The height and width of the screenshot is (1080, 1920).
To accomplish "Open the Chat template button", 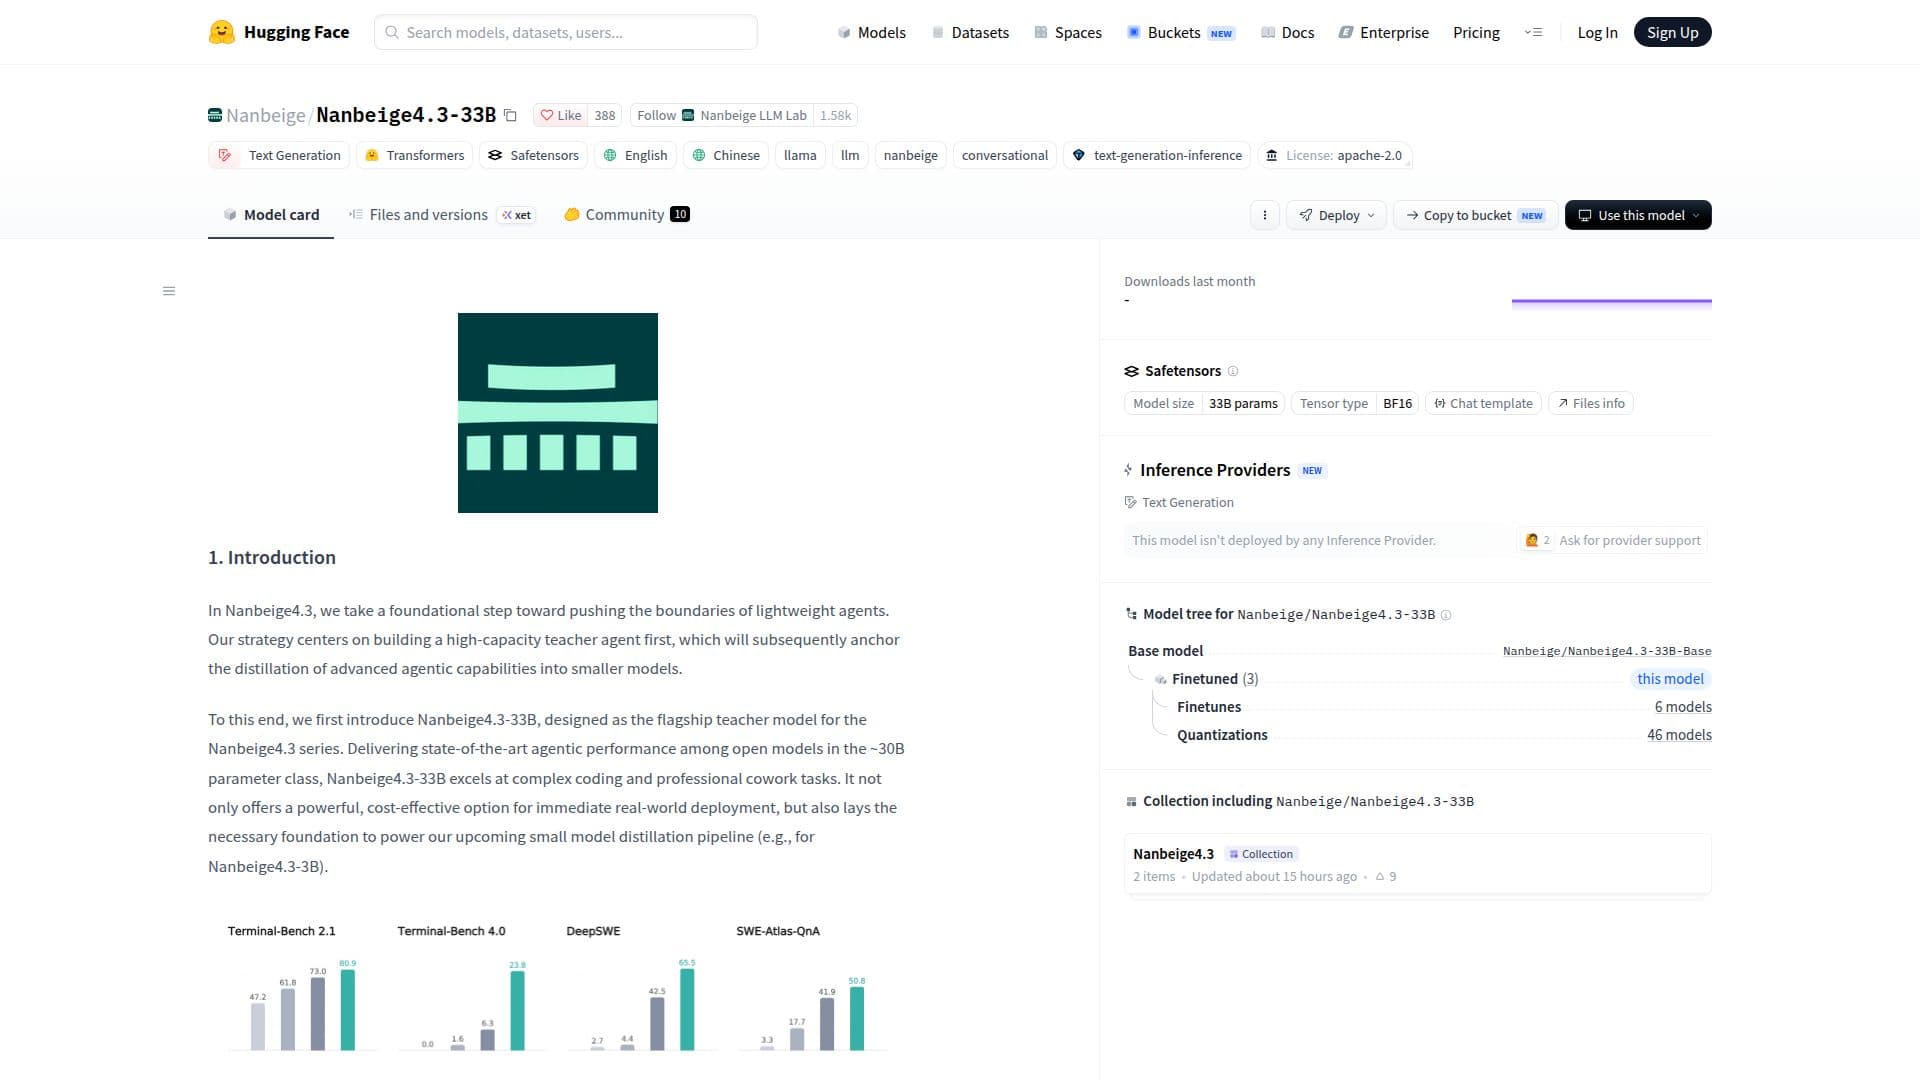I will pyautogui.click(x=1483, y=403).
